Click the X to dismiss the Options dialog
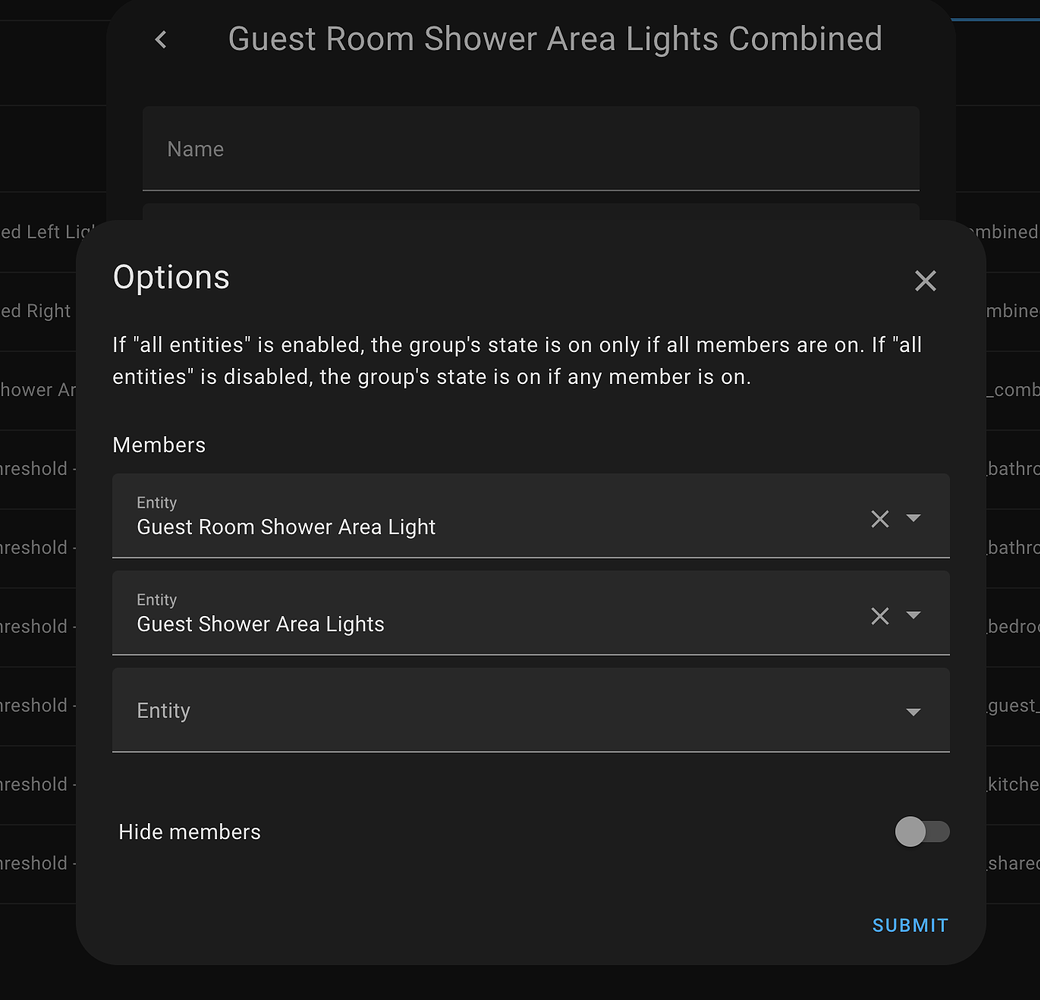The width and height of the screenshot is (1040, 1000). coord(924,280)
